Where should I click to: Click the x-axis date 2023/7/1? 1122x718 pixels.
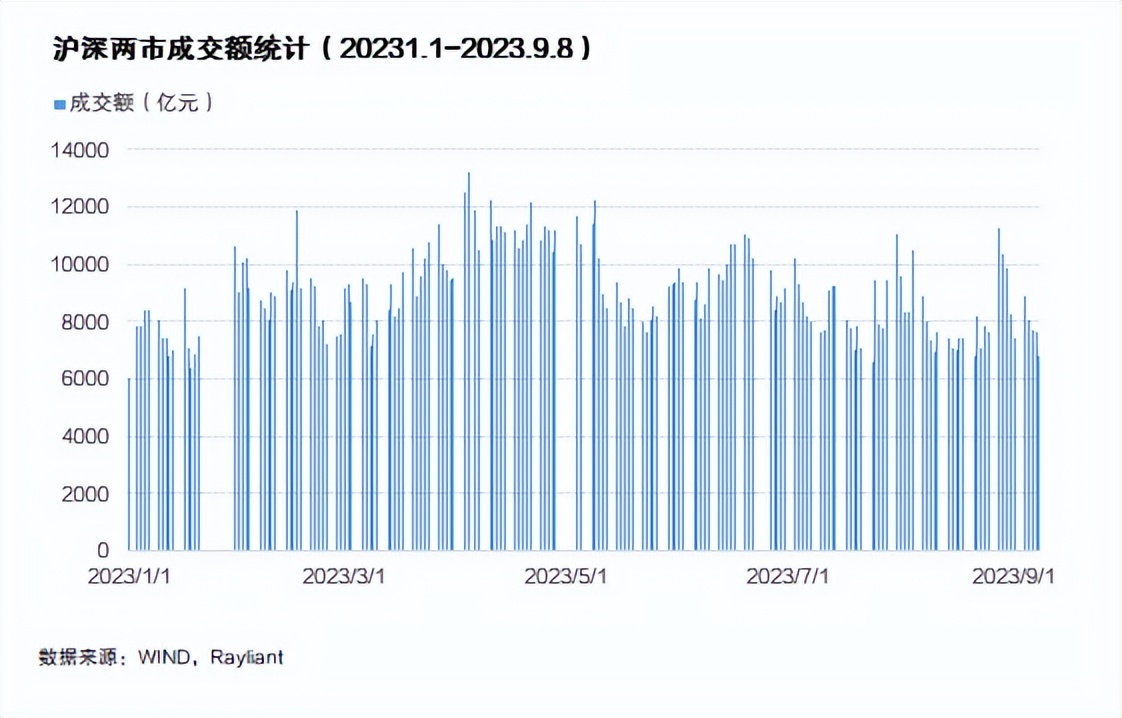pos(787,576)
